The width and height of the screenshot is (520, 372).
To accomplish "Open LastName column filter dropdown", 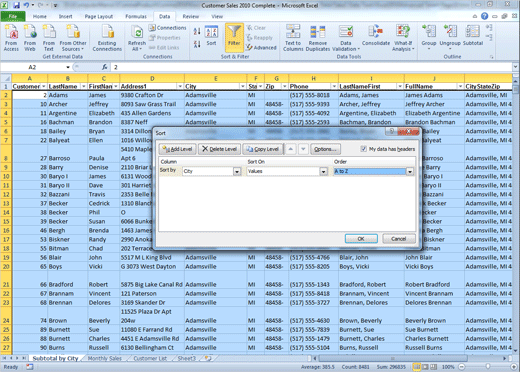I will 84,86.
